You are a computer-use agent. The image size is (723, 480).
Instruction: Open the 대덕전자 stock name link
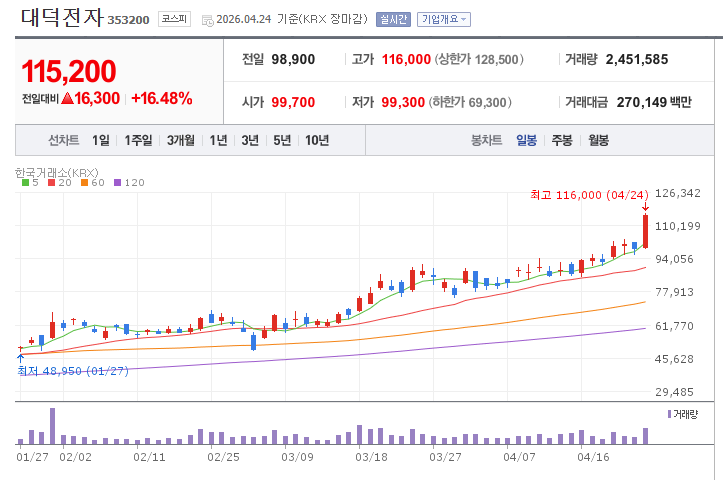coord(59,18)
